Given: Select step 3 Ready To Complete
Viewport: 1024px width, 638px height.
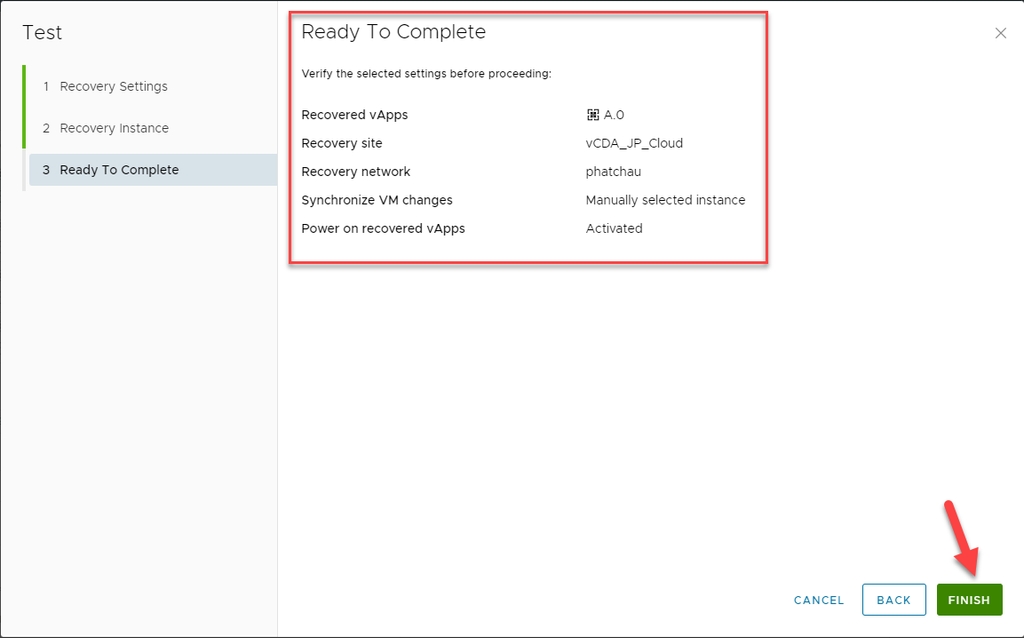Looking at the screenshot, I should (119, 170).
